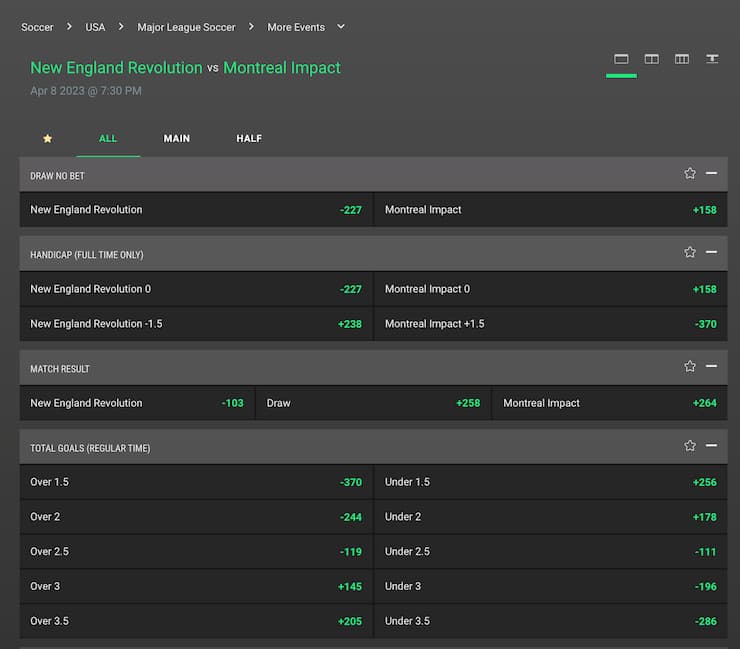Select Under 1.5 goals at +256
The height and width of the screenshot is (649, 740).
(551, 482)
